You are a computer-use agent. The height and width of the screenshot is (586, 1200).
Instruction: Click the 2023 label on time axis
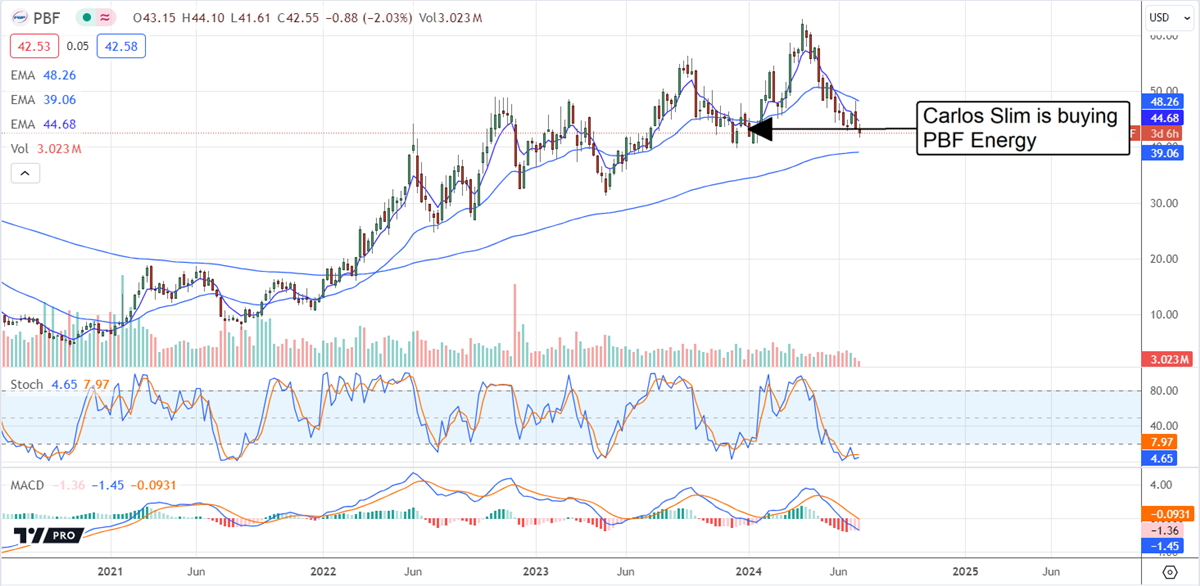click(537, 571)
